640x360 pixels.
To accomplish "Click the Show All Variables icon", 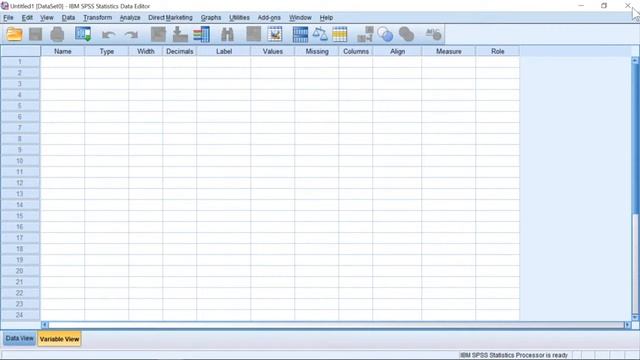I will [407, 34].
